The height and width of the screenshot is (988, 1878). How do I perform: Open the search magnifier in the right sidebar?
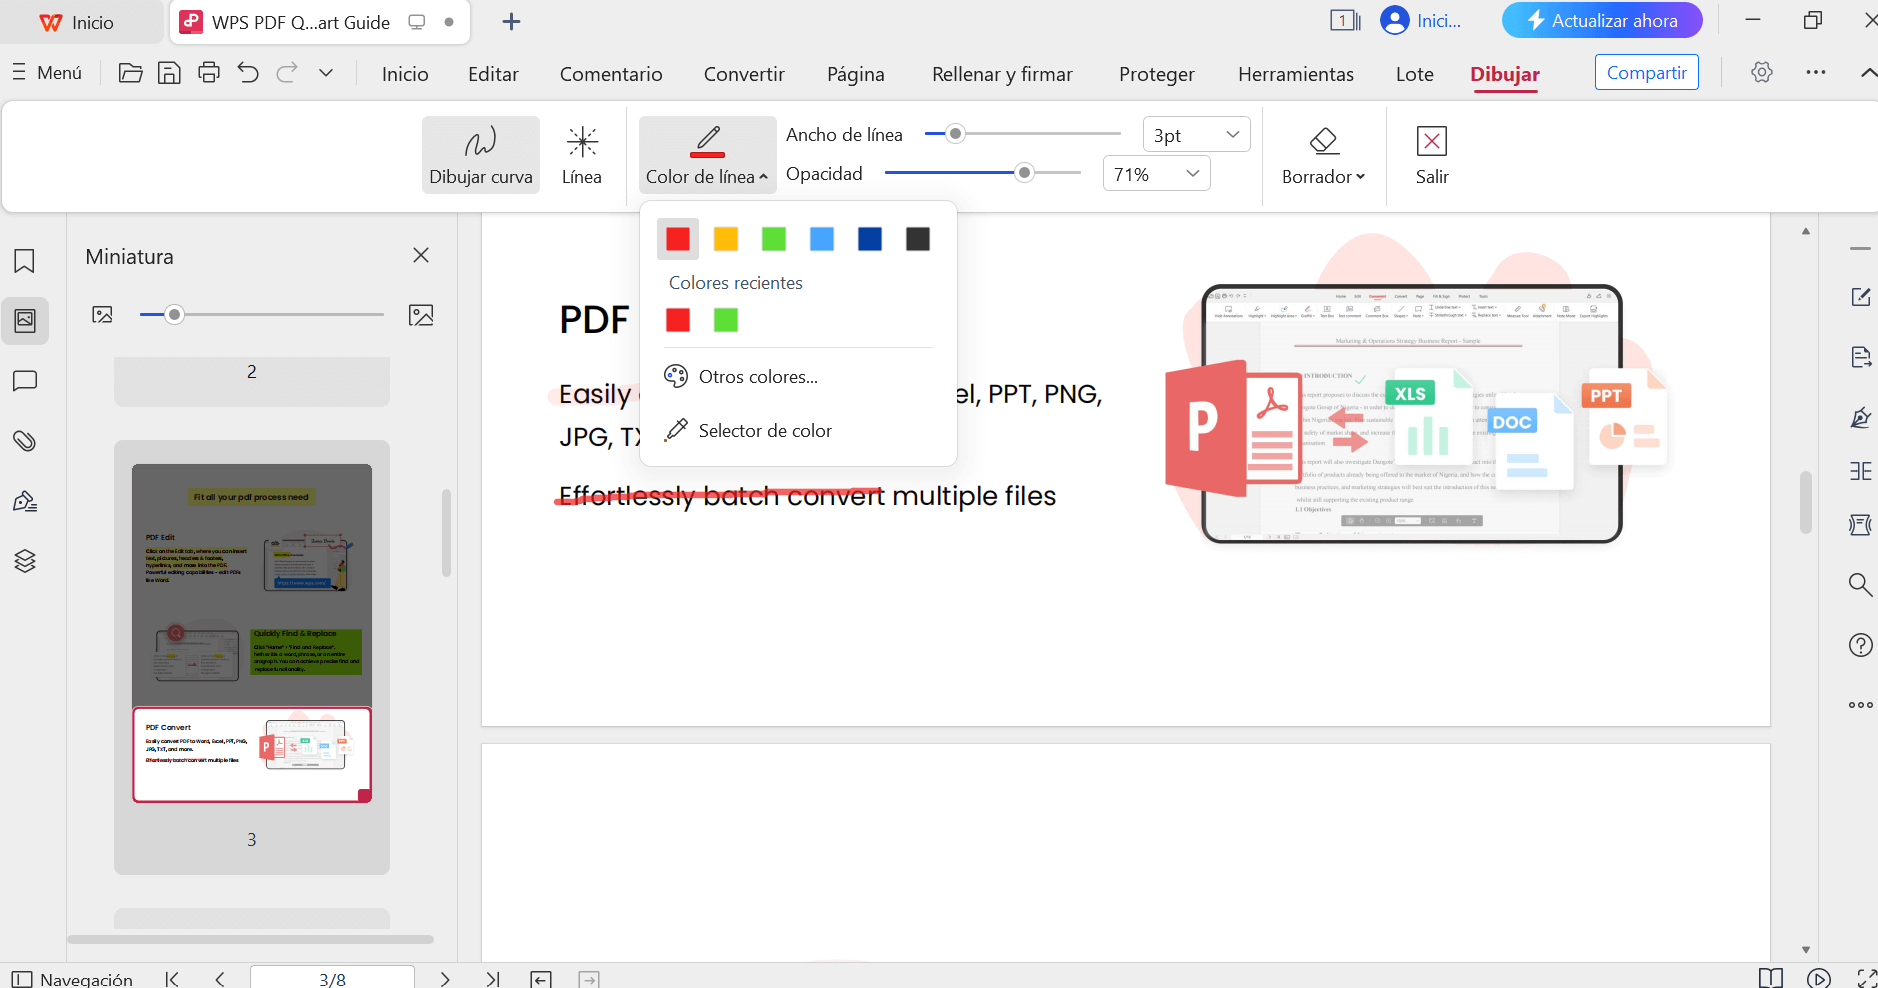(x=1859, y=585)
